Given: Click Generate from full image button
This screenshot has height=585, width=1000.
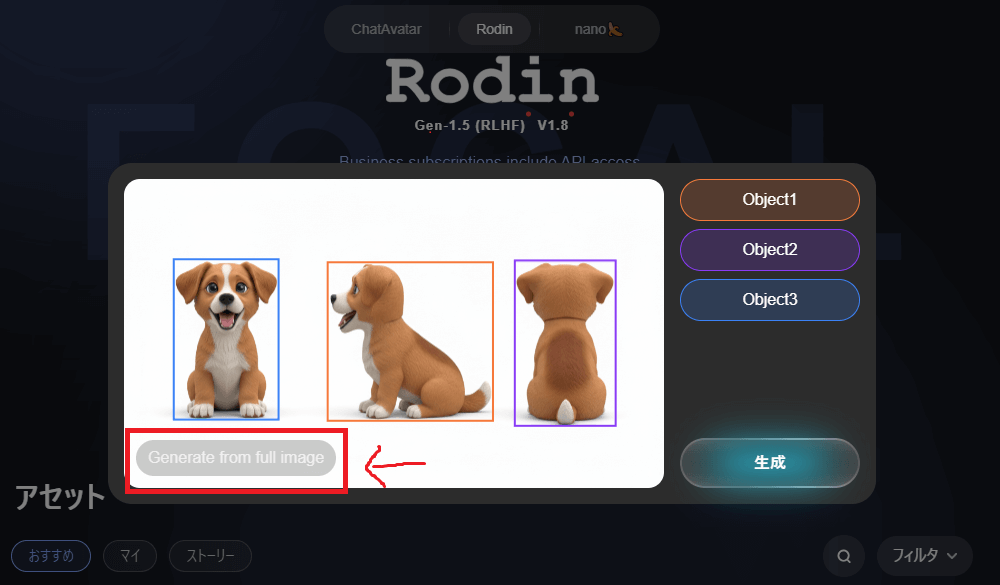Looking at the screenshot, I should click(236, 457).
